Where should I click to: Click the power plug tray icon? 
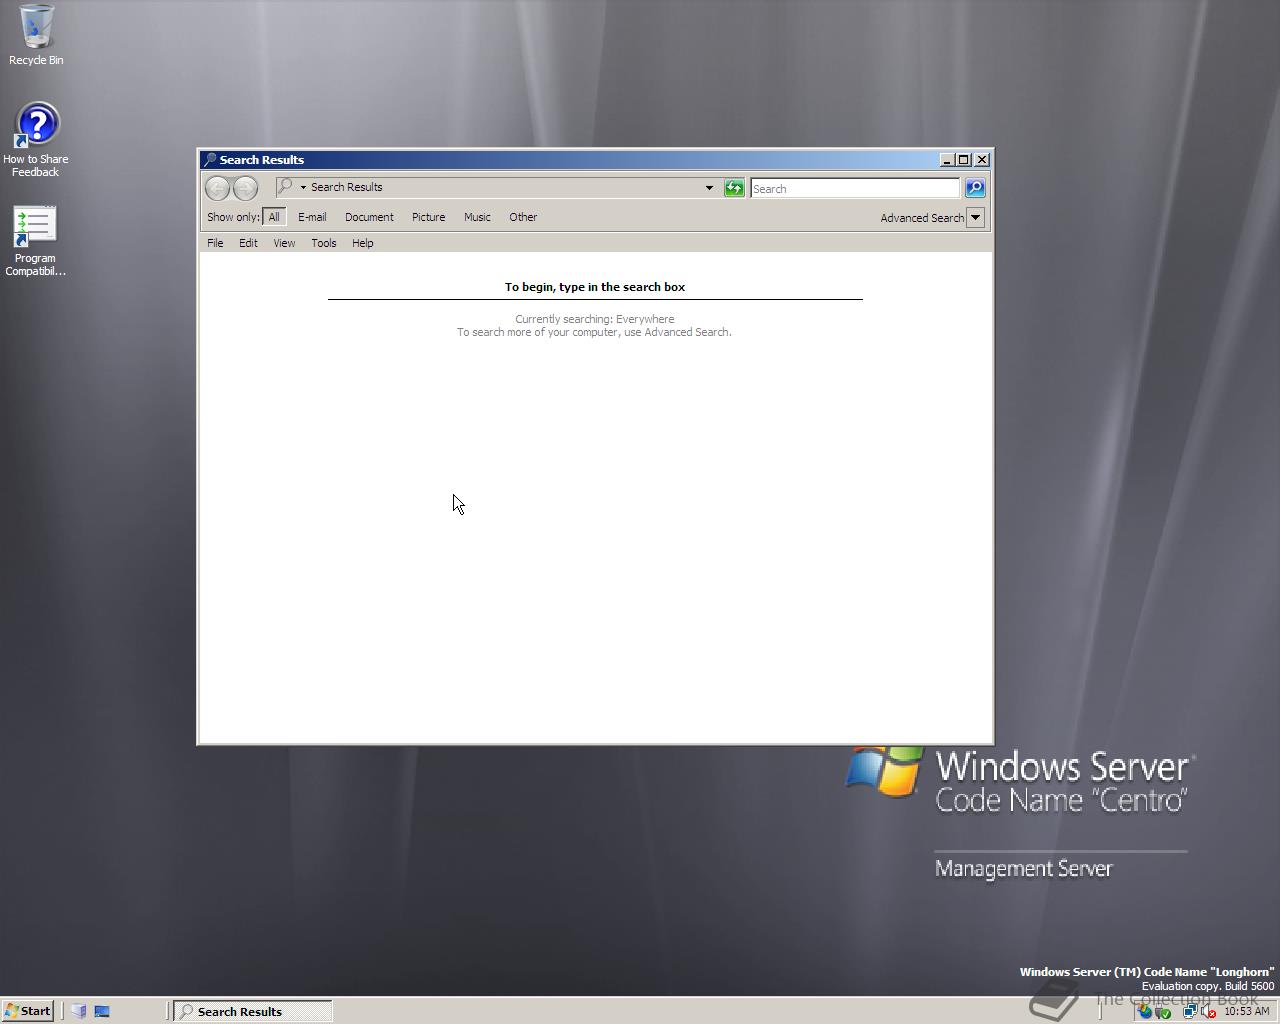pyautogui.click(x=1163, y=1011)
